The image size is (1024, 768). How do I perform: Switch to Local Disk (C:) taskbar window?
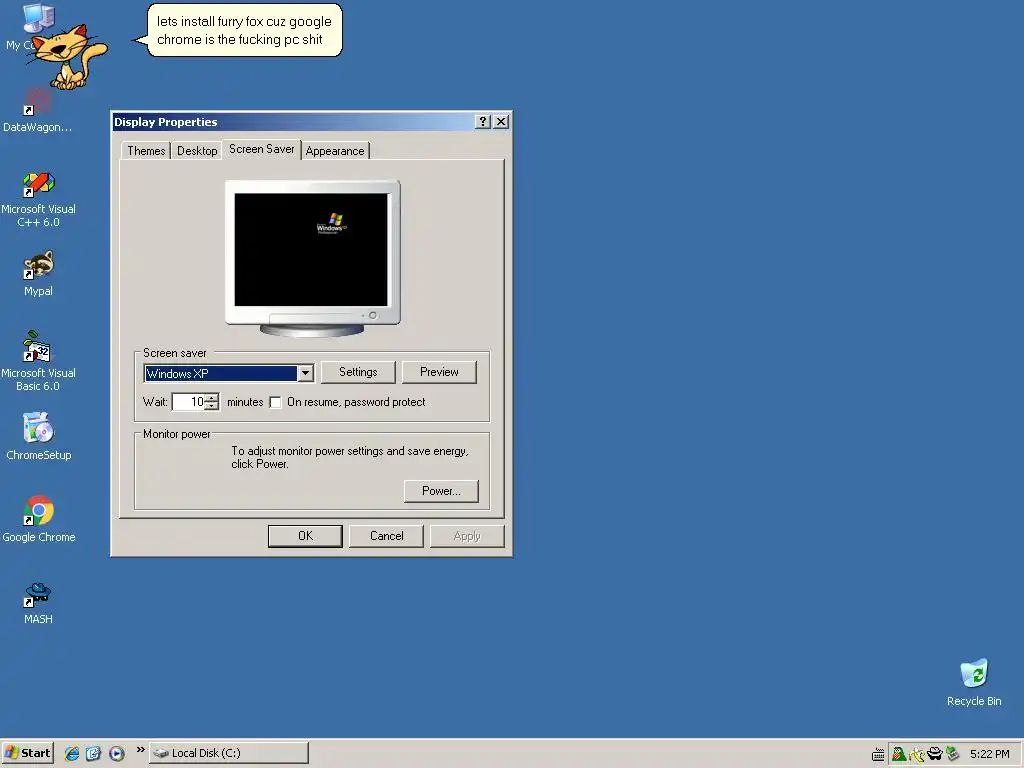(x=229, y=753)
